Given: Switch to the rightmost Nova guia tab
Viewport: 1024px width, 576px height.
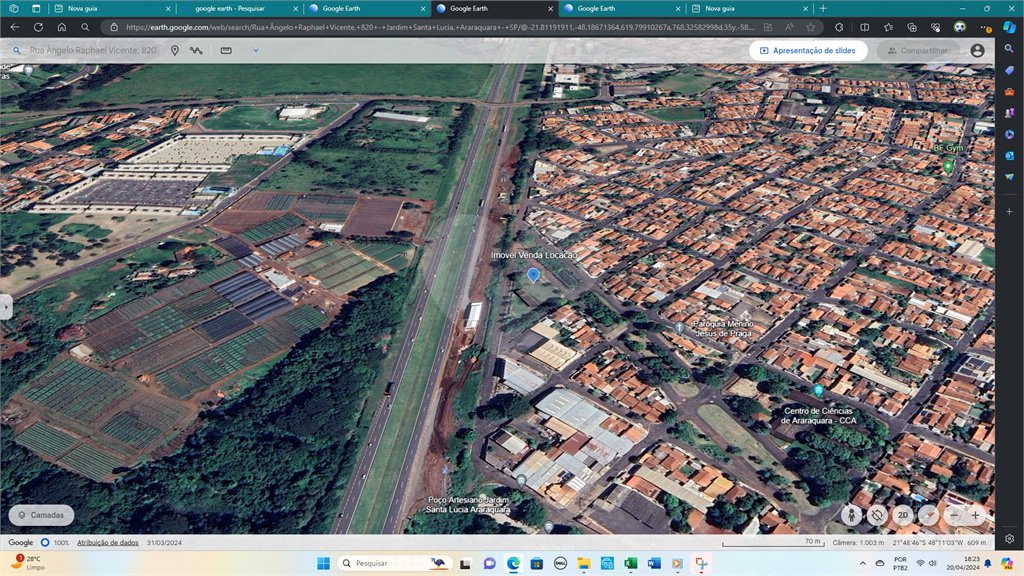Looking at the screenshot, I should tap(748, 8).
